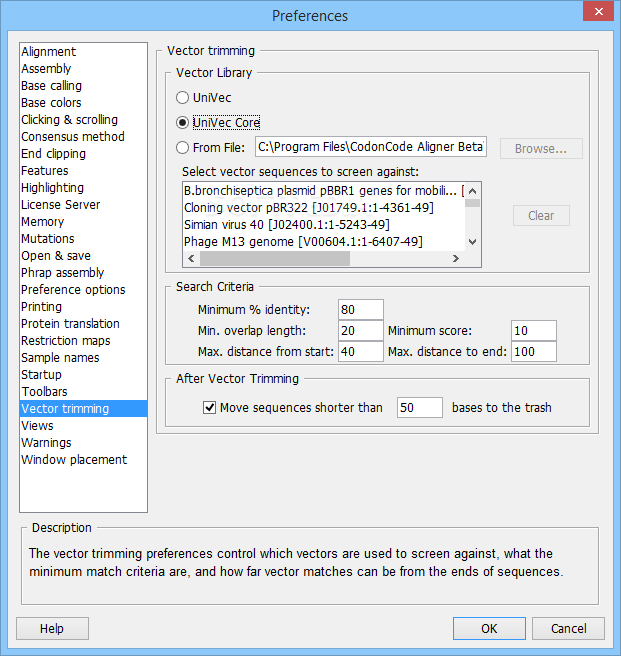Open the Alignment preferences category
The image size is (621, 656).
[83, 51]
